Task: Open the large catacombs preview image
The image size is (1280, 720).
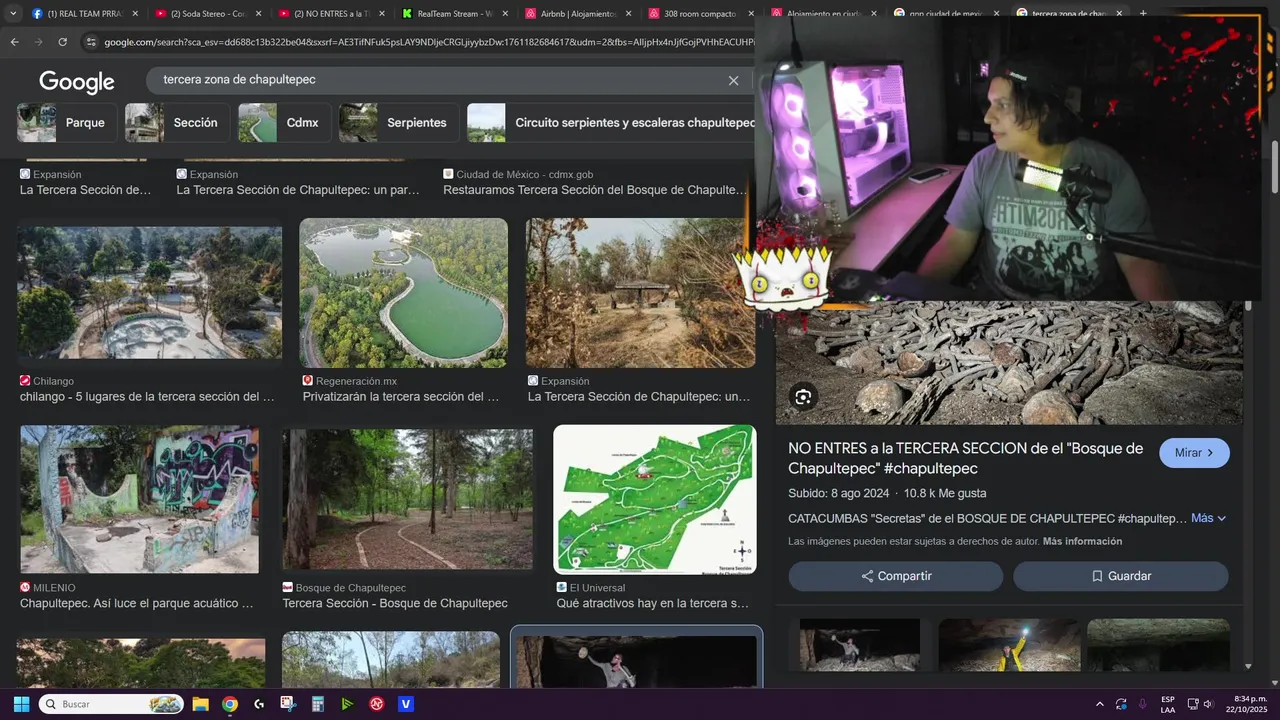Action: [x=1009, y=362]
